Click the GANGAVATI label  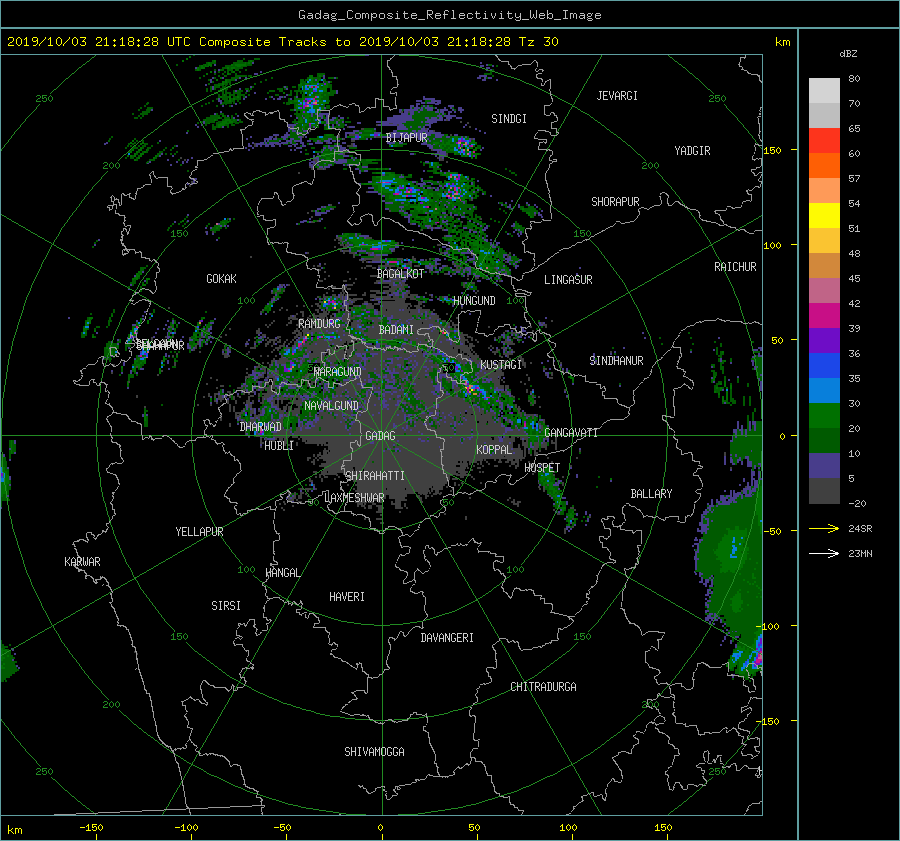[x=571, y=433]
